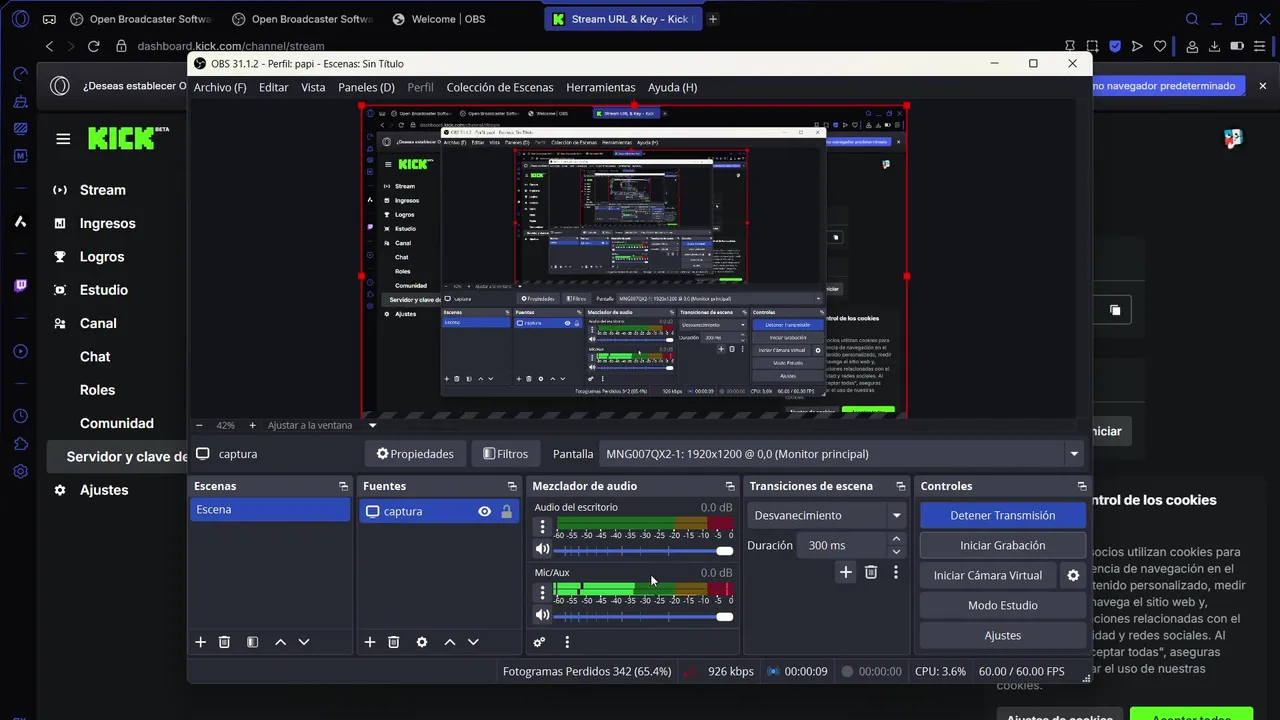Move scene down in Escenas panel
The width and height of the screenshot is (1280, 720).
click(304, 642)
